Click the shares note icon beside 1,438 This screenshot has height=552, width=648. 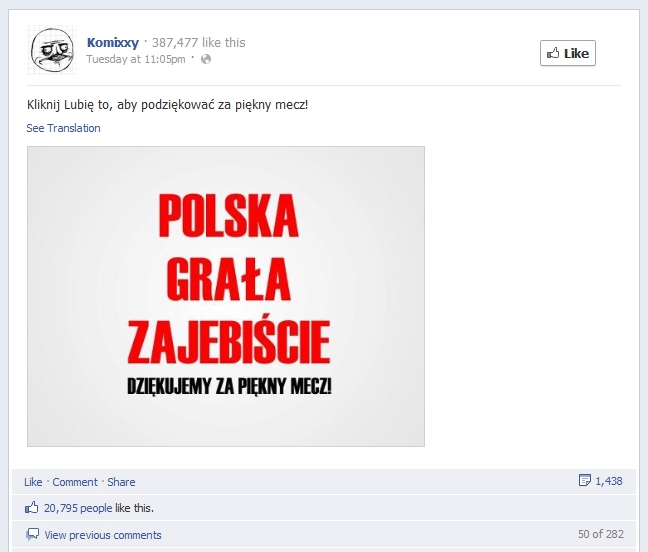click(x=585, y=480)
